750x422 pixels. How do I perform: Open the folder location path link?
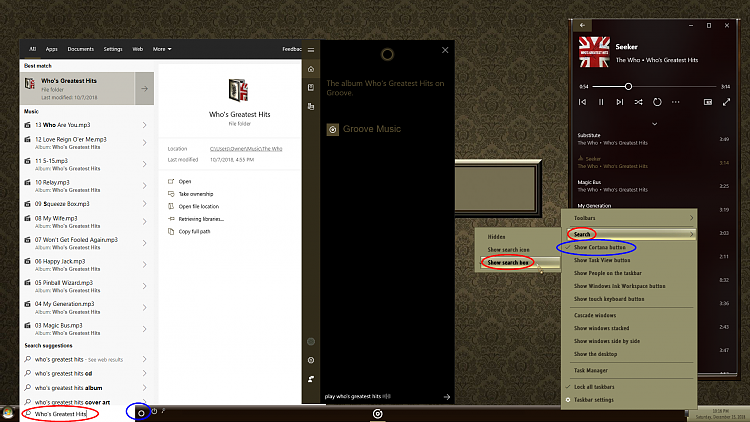pos(246,149)
